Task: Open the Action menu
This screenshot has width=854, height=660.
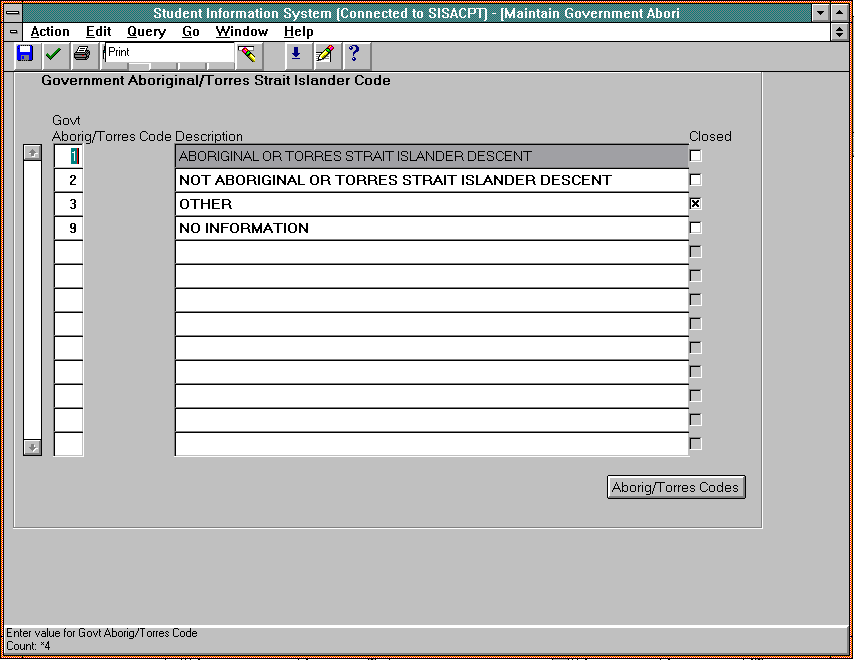Action: pyautogui.click(x=50, y=32)
